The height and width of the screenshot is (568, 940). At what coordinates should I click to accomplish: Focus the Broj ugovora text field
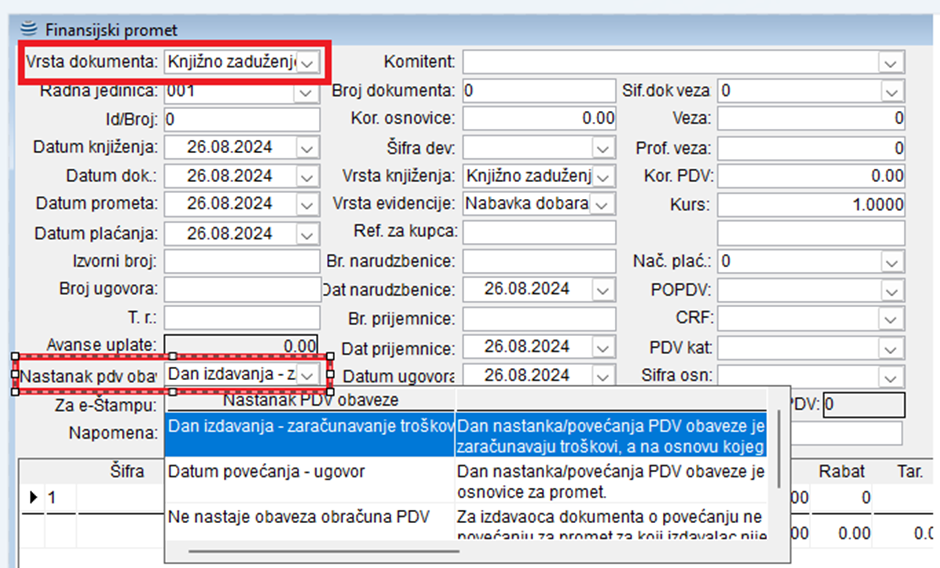[241, 291]
